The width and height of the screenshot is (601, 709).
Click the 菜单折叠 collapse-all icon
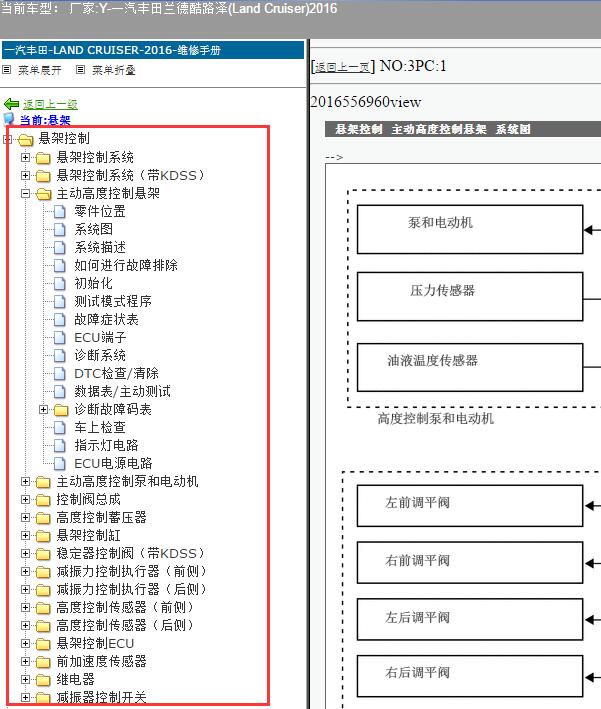click(80, 70)
